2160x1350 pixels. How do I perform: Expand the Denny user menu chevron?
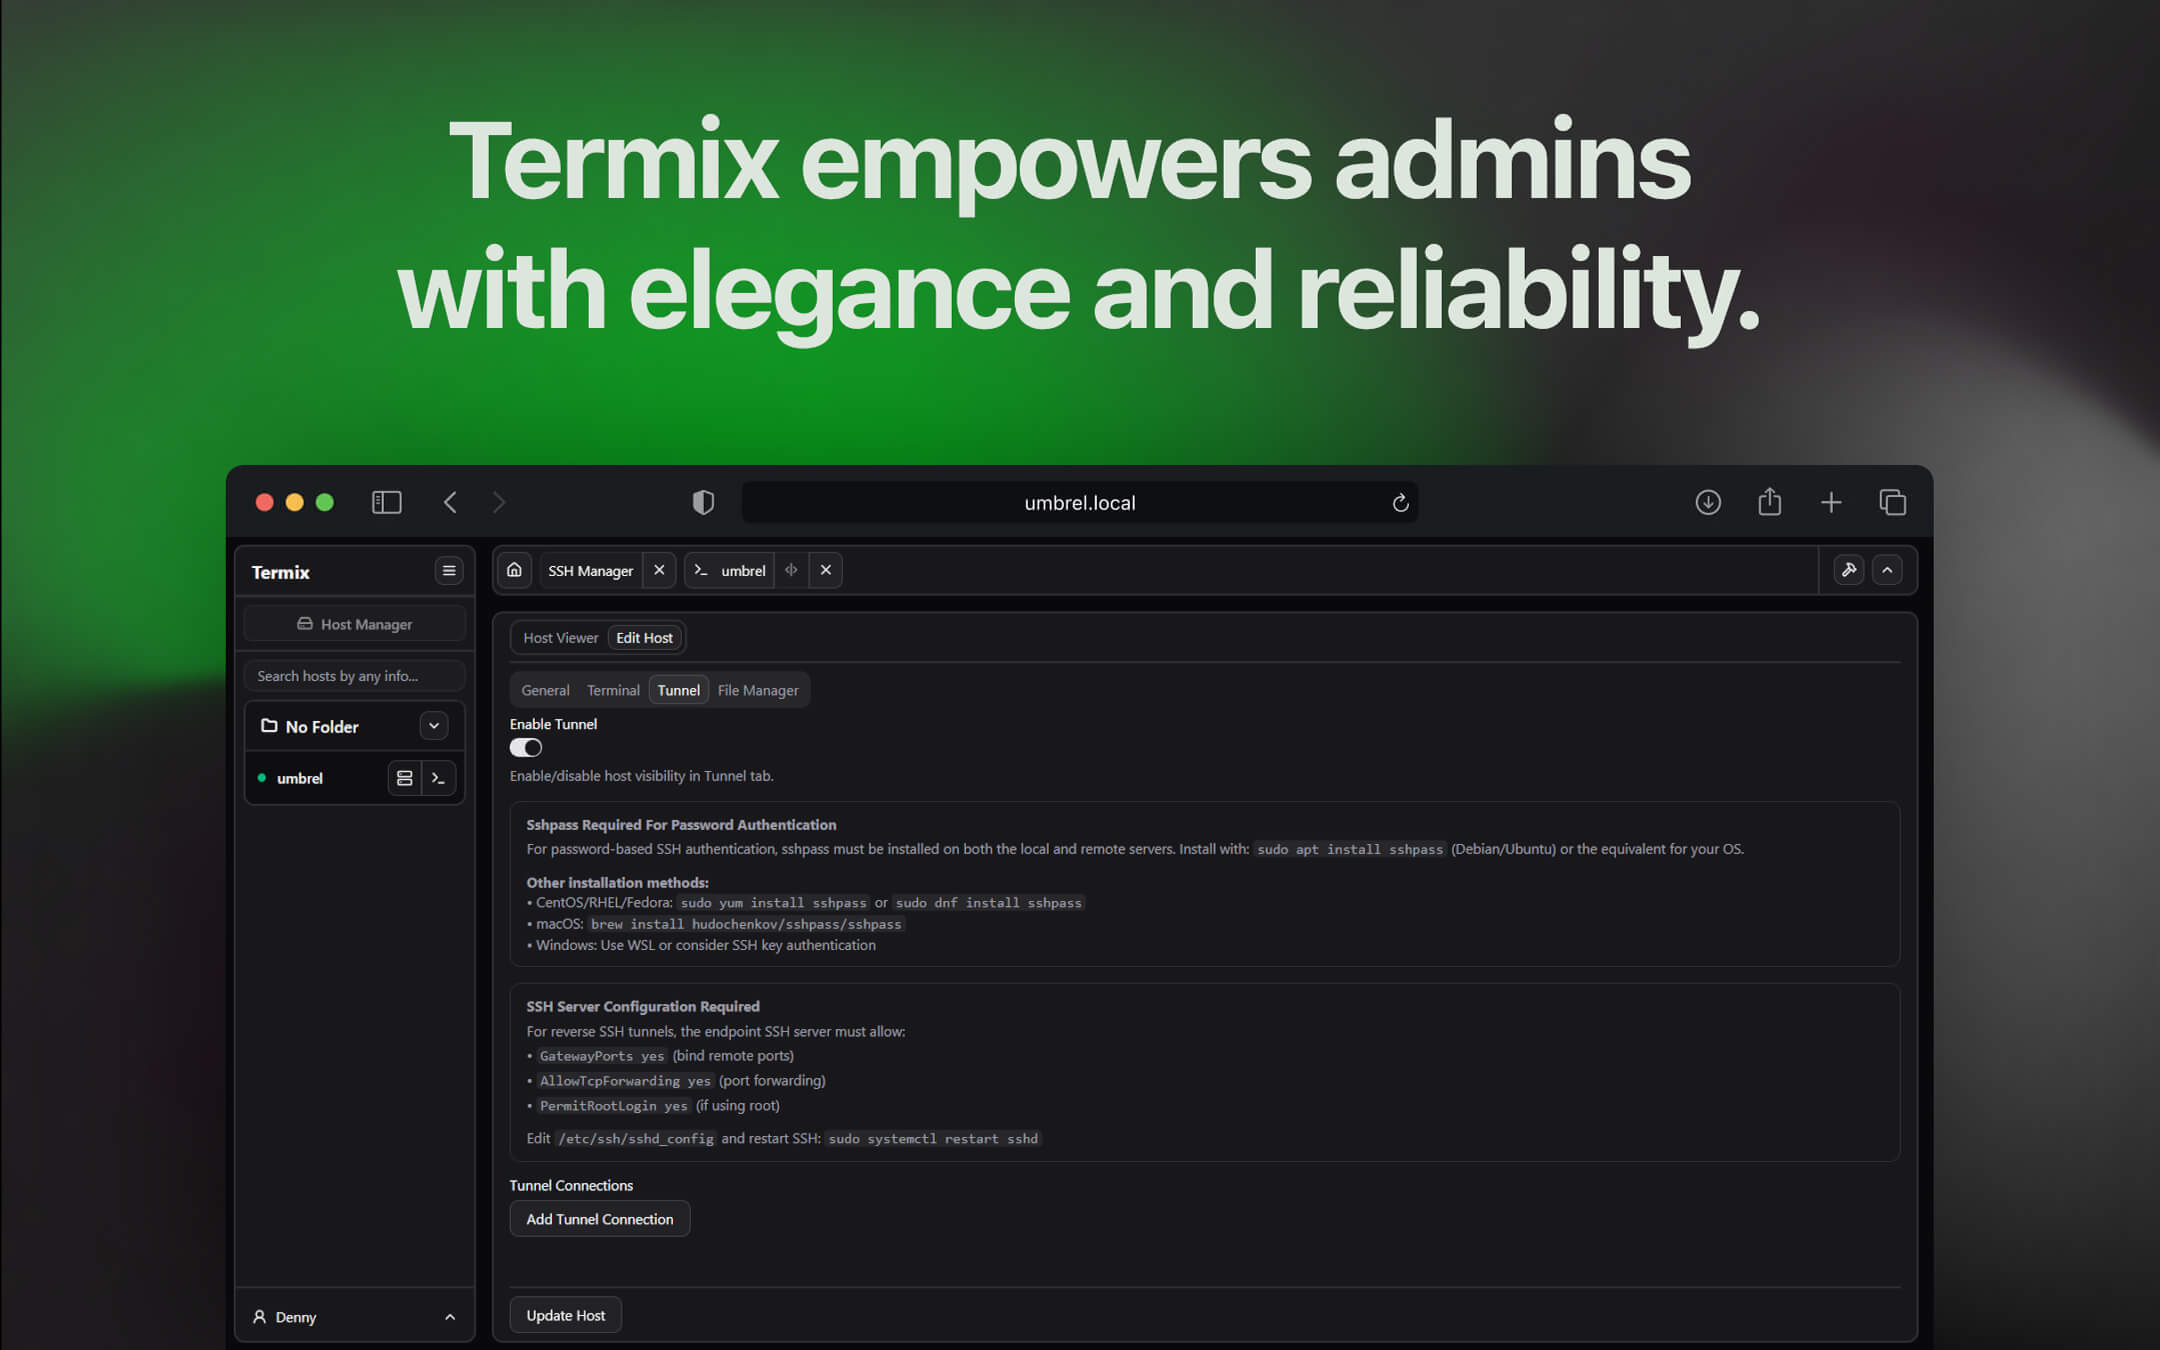[449, 1316]
